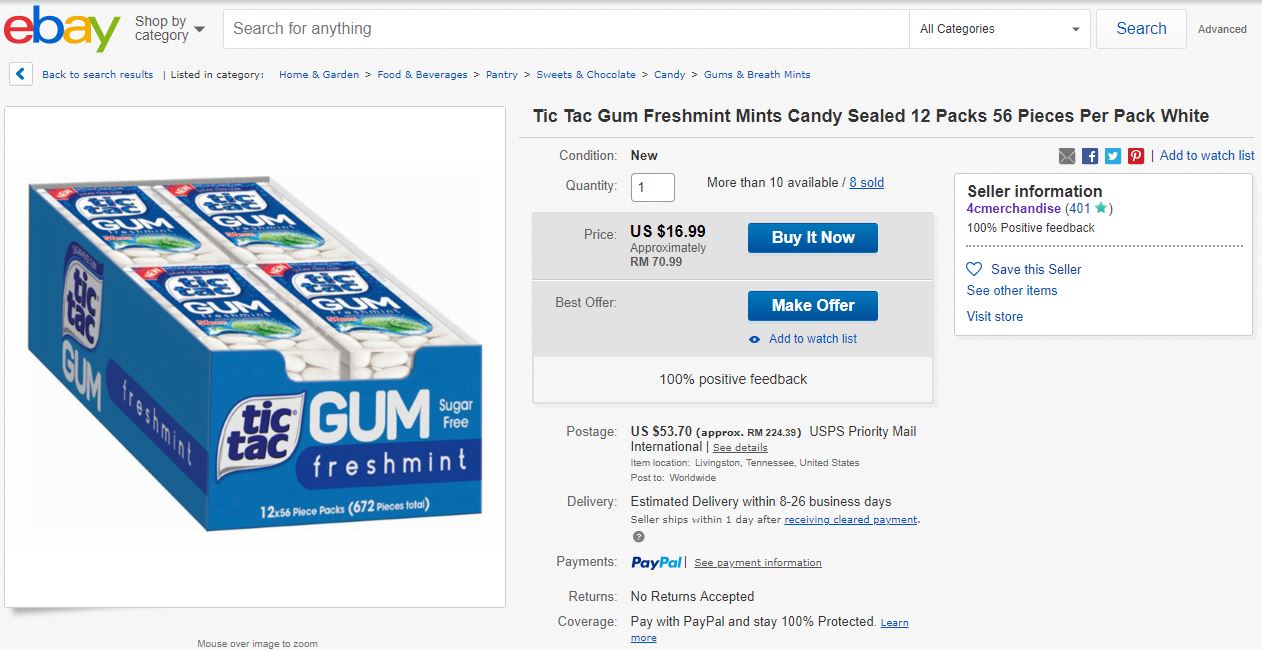The width and height of the screenshot is (1262, 650).
Task: Share listing on Twitter
Action: click(x=1113, y=156)
